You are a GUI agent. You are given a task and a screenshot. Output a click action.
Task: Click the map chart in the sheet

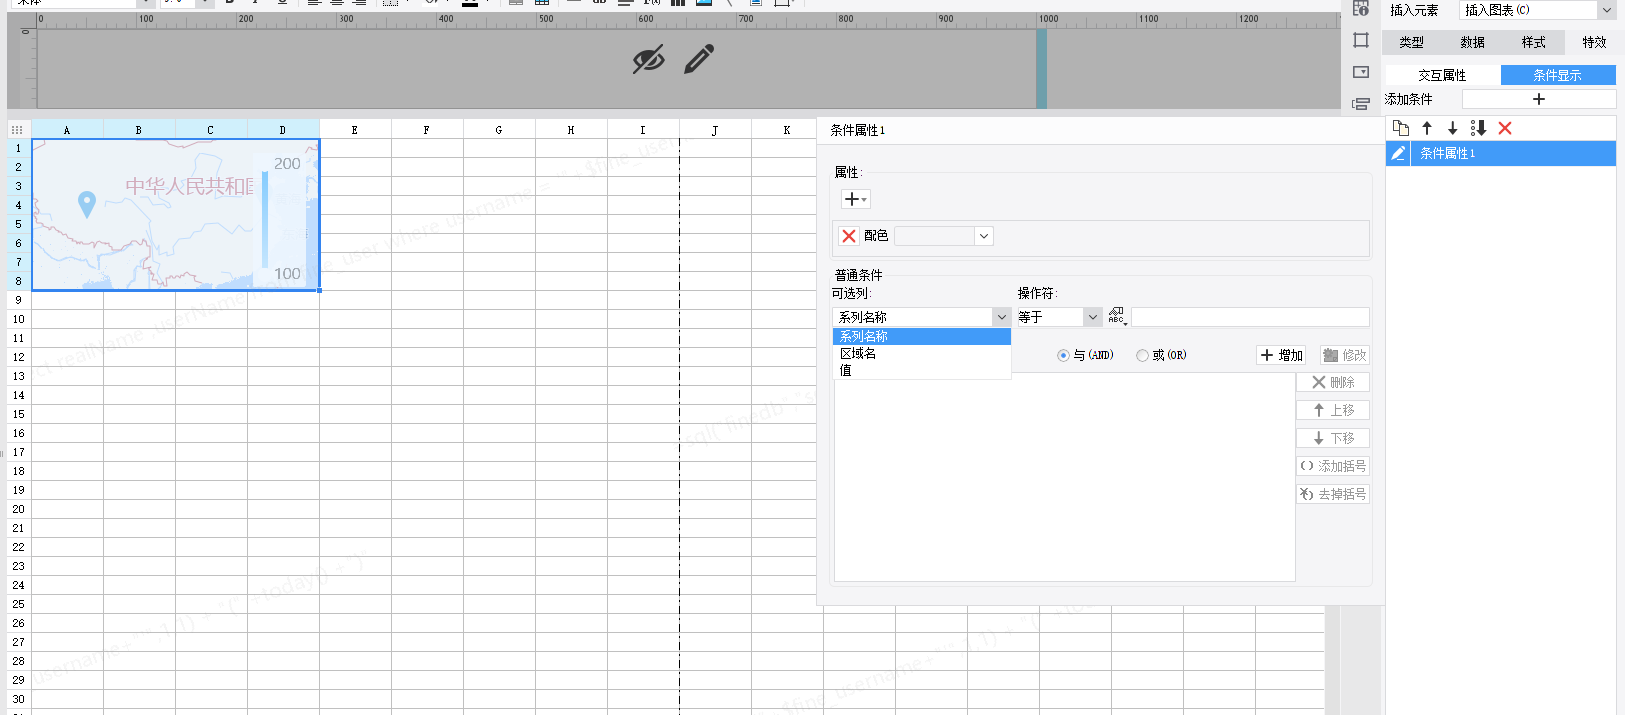(176, 215)
